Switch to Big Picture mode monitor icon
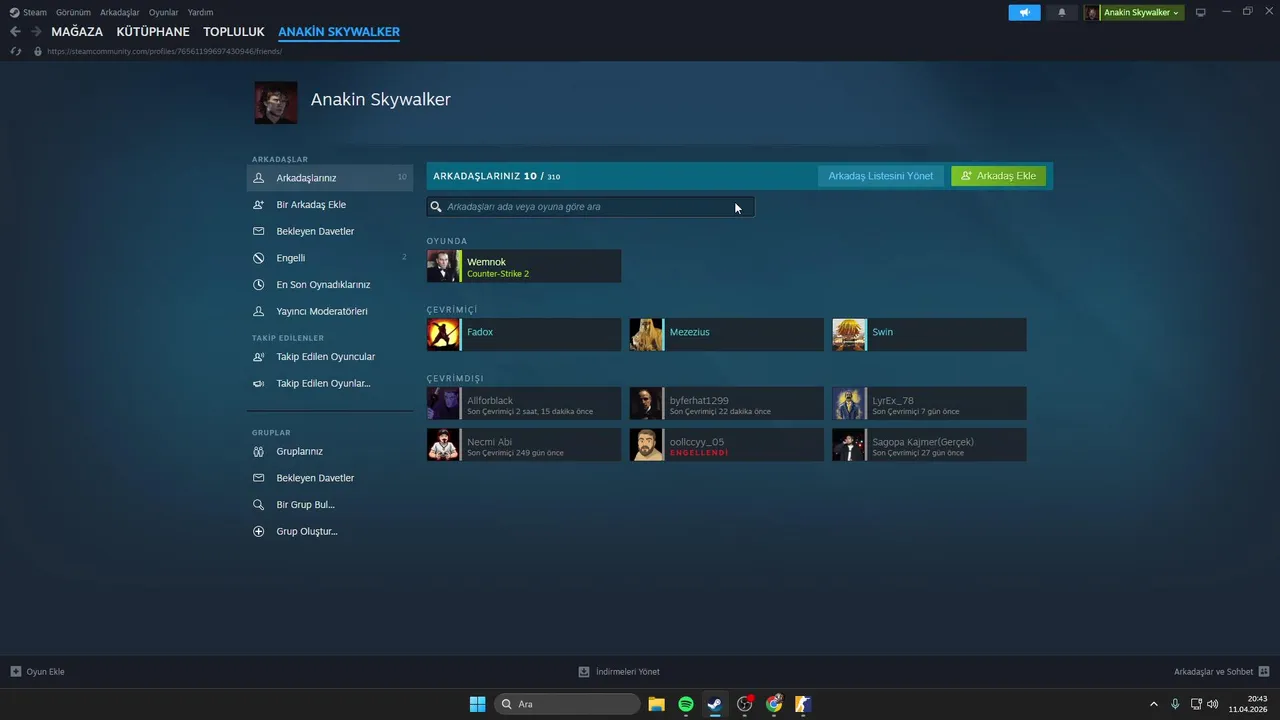 [1201, 12]
